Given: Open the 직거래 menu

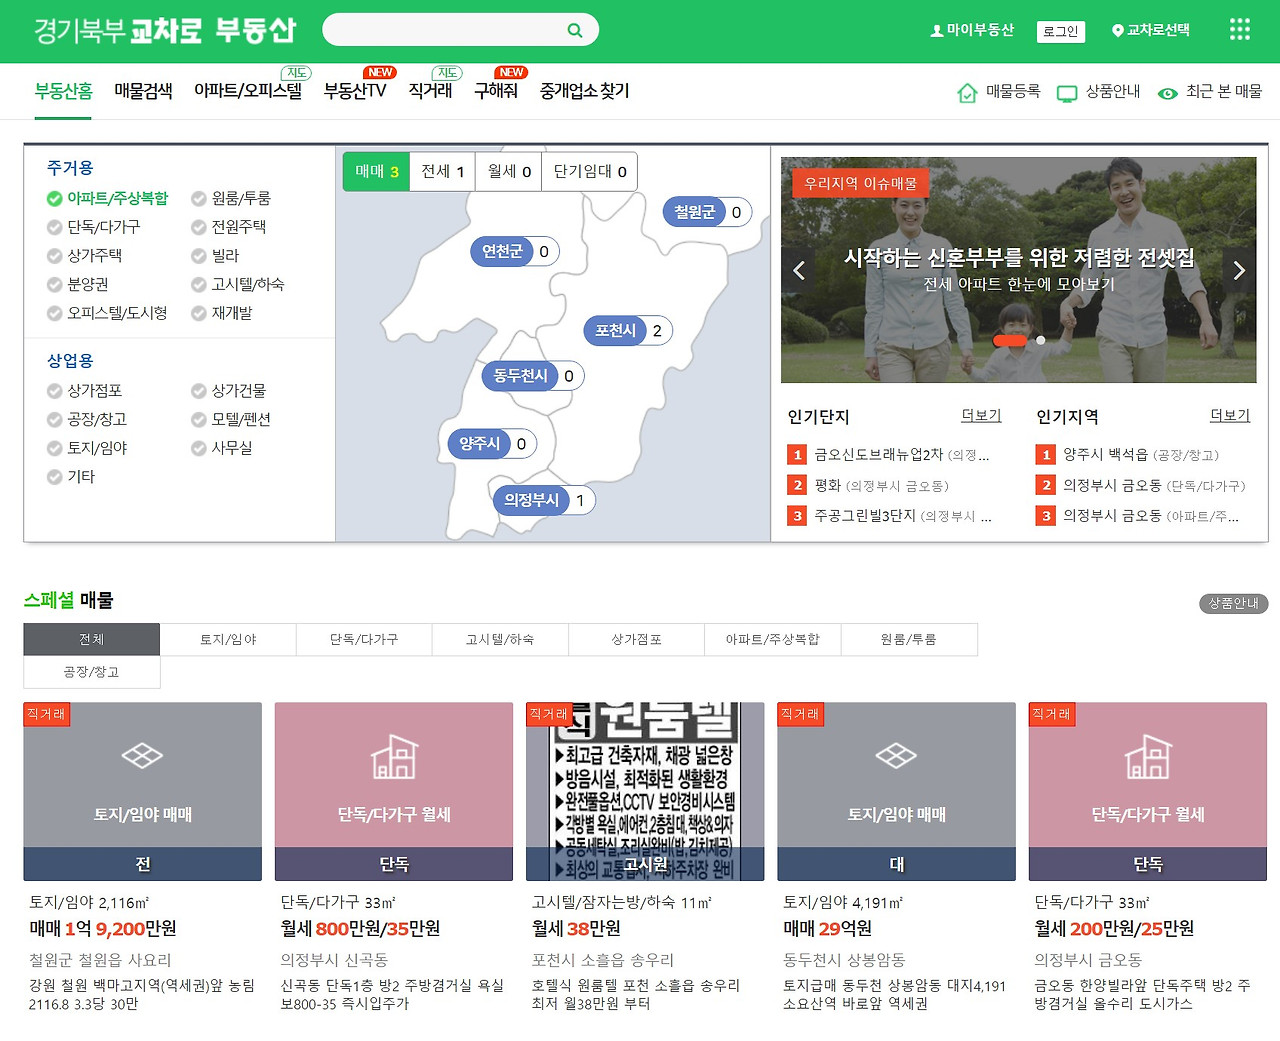Looking at the screenshot, I should tap(430, 91).
